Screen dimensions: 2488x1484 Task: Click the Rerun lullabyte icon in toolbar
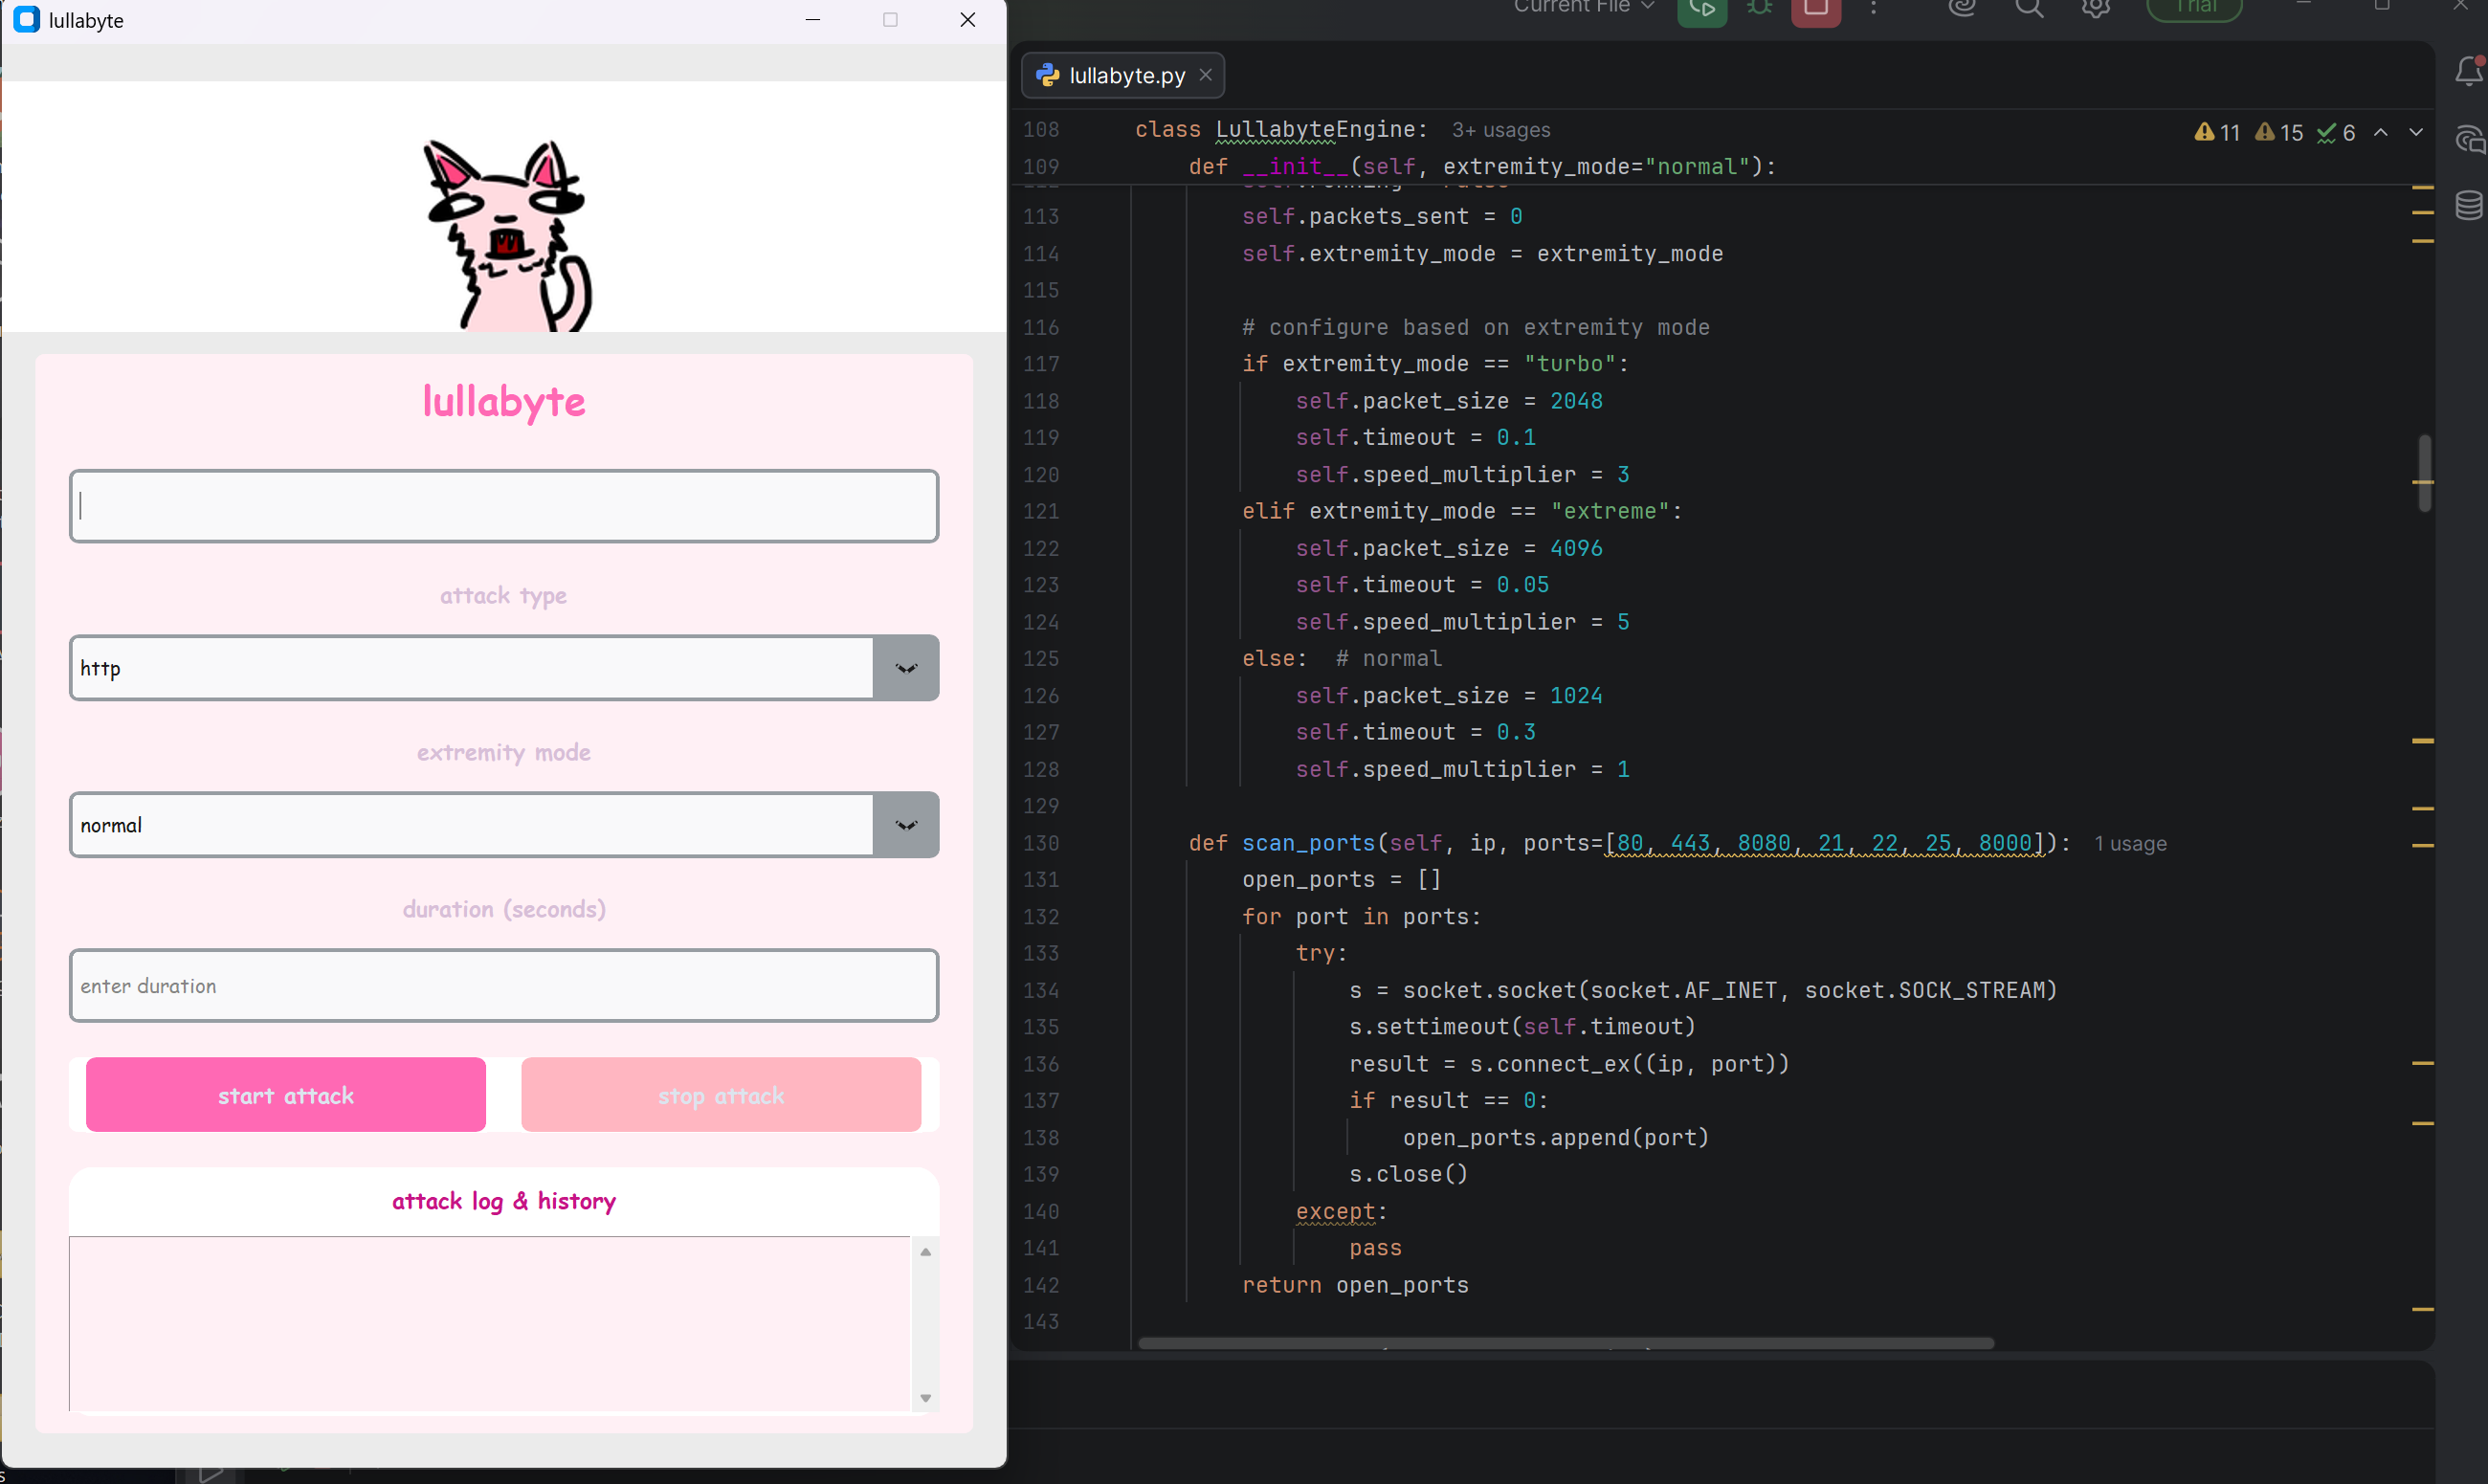tap(1701, 9)
